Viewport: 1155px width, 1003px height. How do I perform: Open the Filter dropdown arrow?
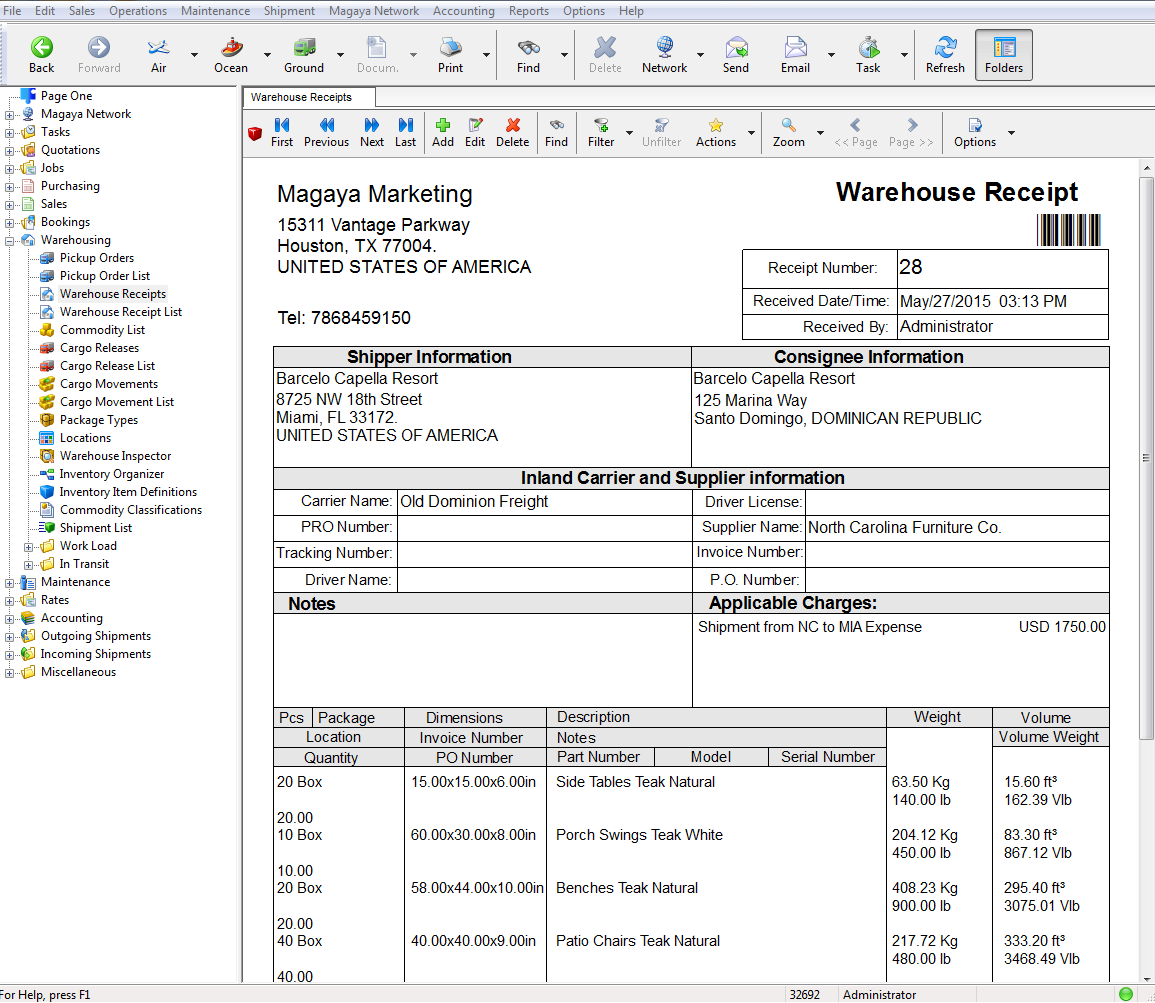(629, 133)
